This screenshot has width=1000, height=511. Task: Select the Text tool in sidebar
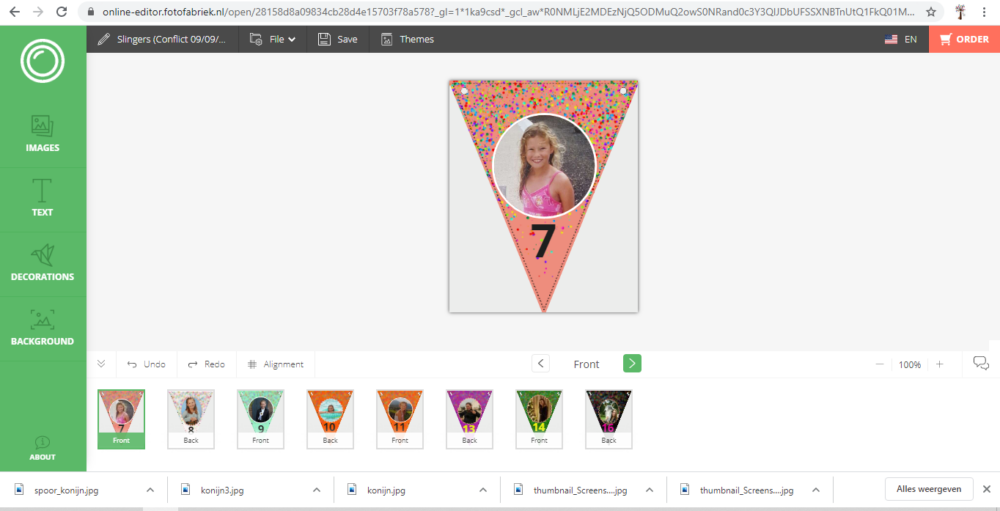click(42, 198)
